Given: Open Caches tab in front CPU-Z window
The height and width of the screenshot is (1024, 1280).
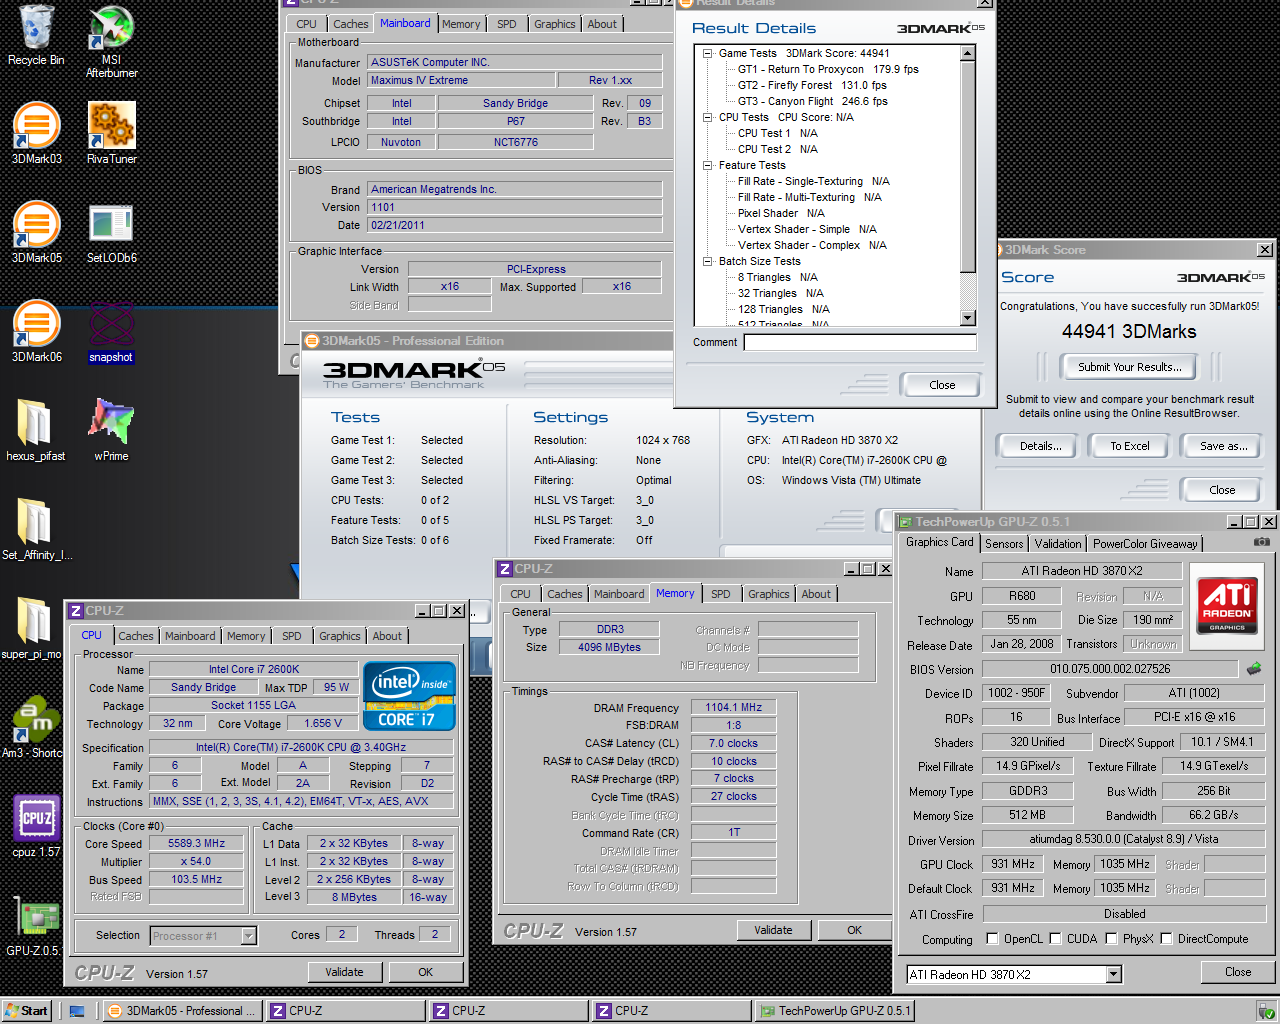Looking at the screenshot, I should click(x=136, y=636).
